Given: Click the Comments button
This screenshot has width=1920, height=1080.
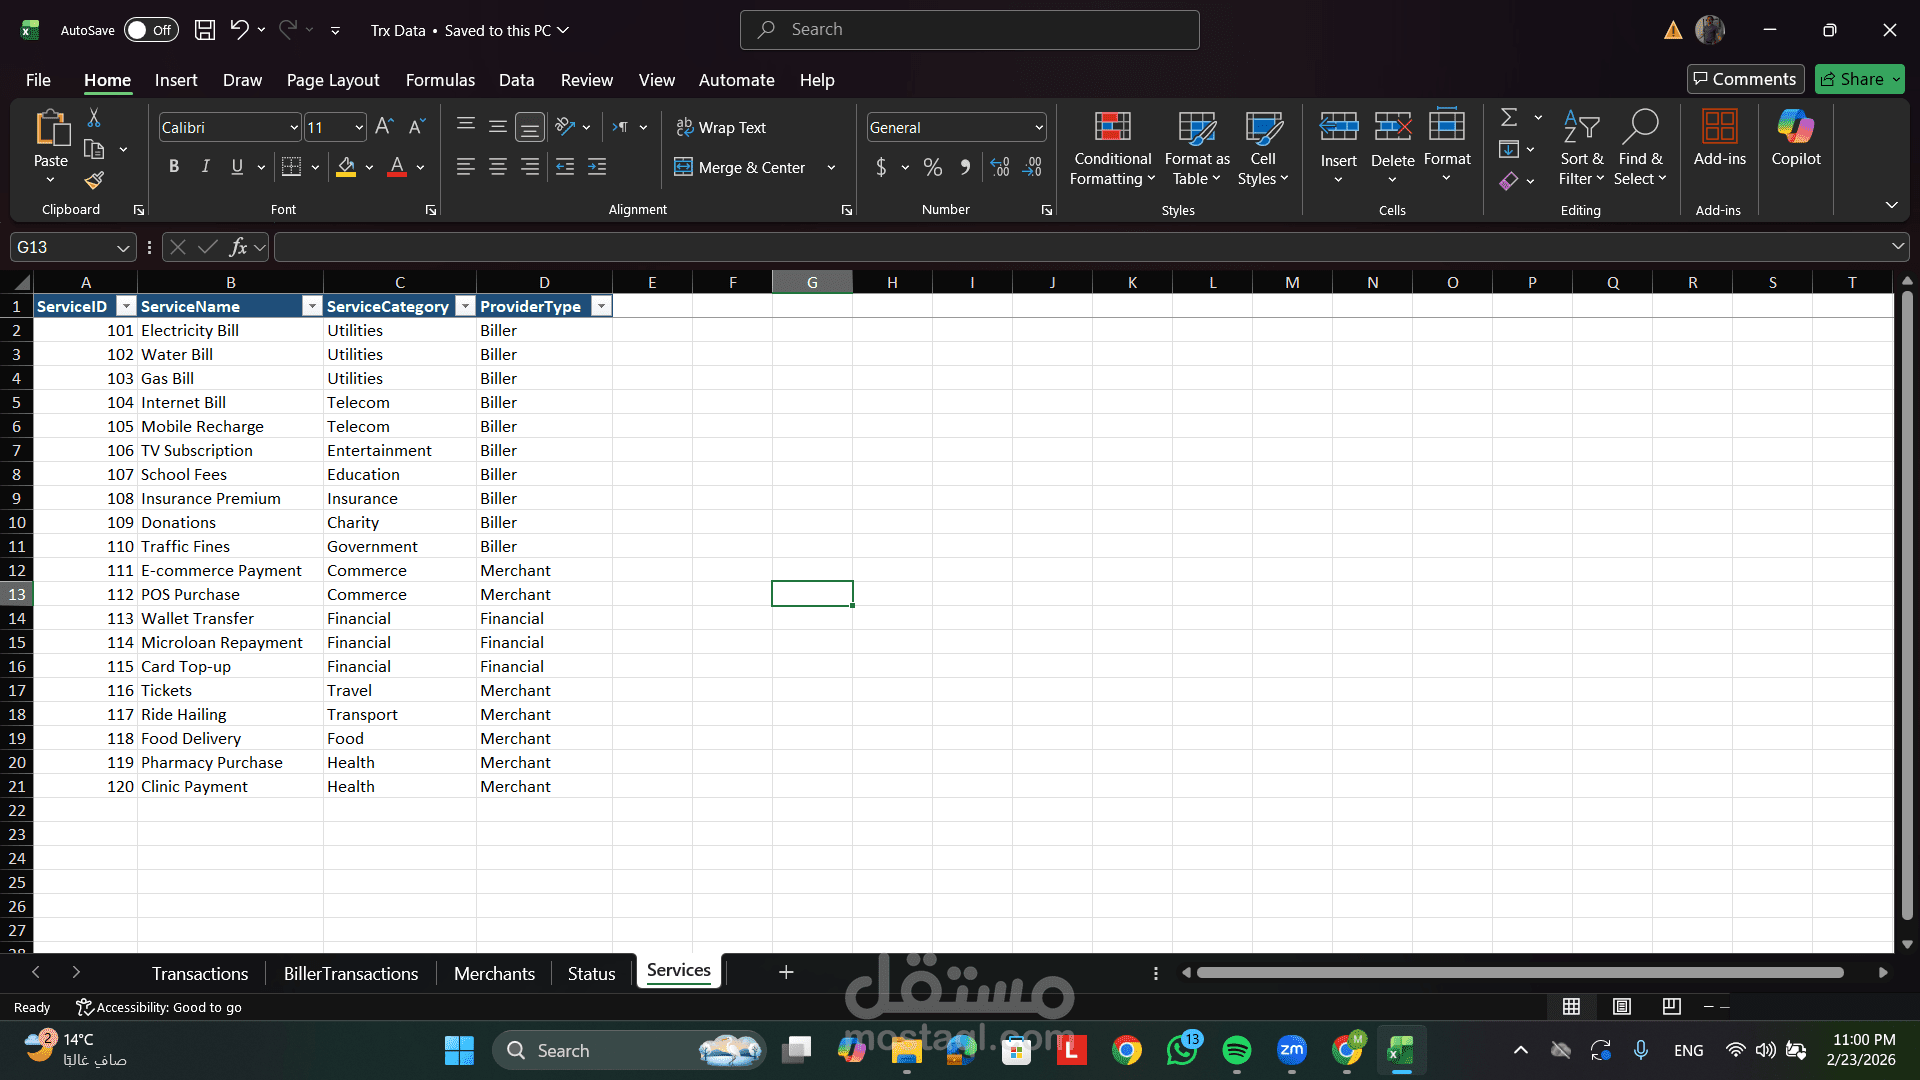Looking at the screenshot, I should [1745, 79].
